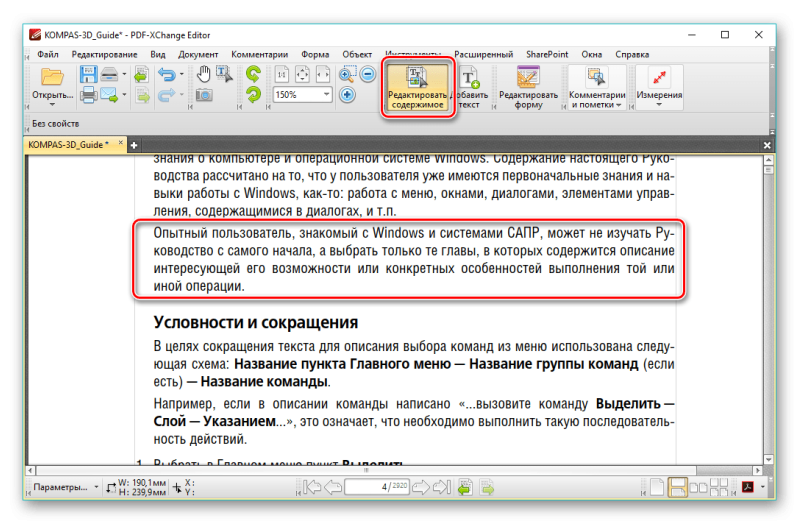Screen dimensions: 800x524
Task: Go to previous page arrow
Action: click(x=333, y=487)
